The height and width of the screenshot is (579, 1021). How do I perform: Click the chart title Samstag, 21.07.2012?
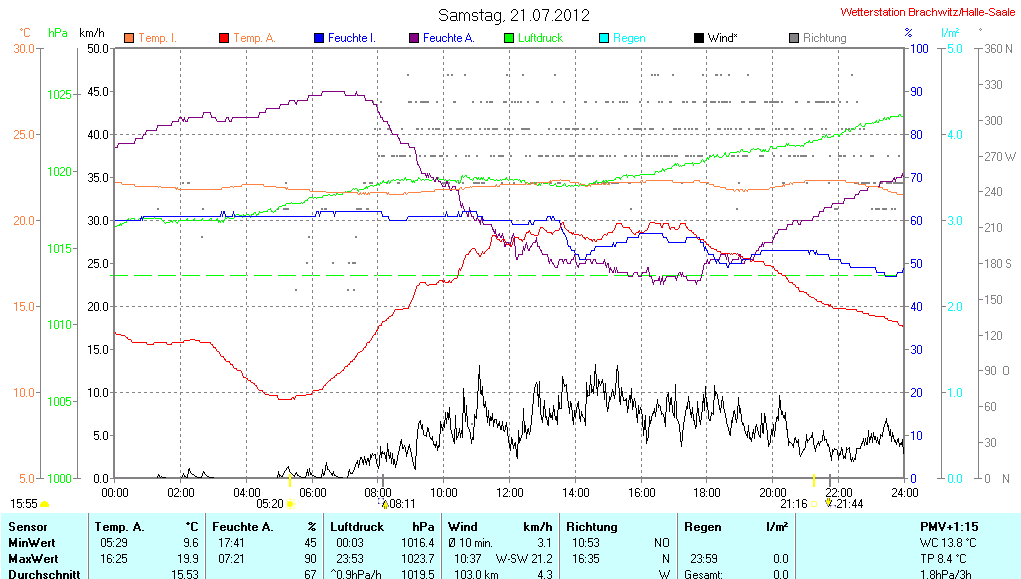click(x=514, y=16)
